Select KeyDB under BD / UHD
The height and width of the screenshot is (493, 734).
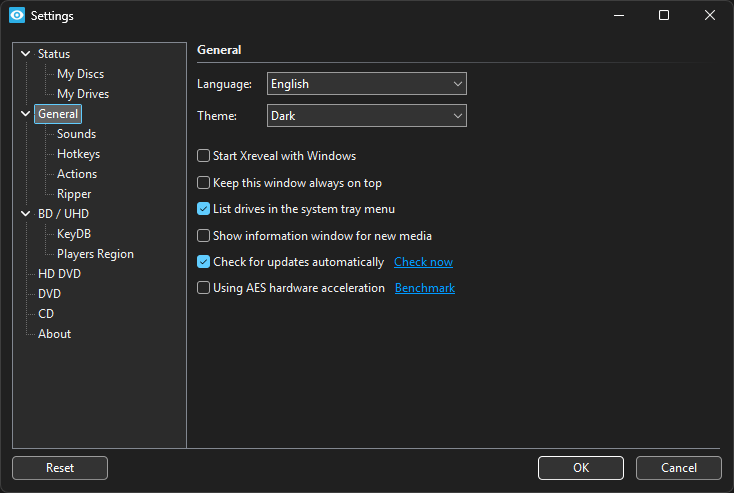(x=74, y=234)
